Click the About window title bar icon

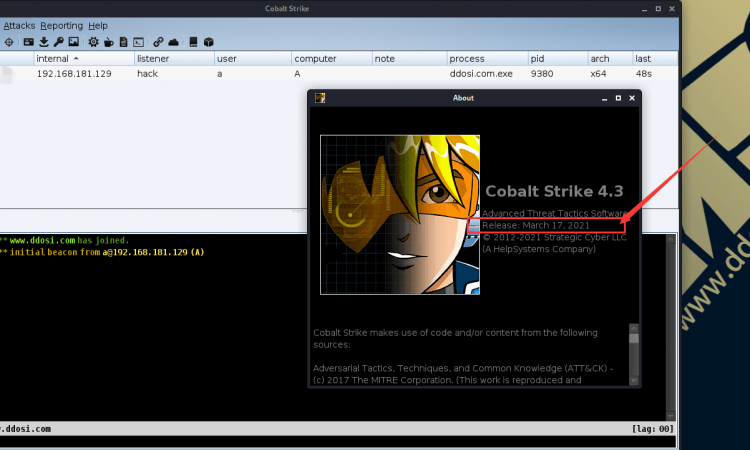(x=320, y=98)
